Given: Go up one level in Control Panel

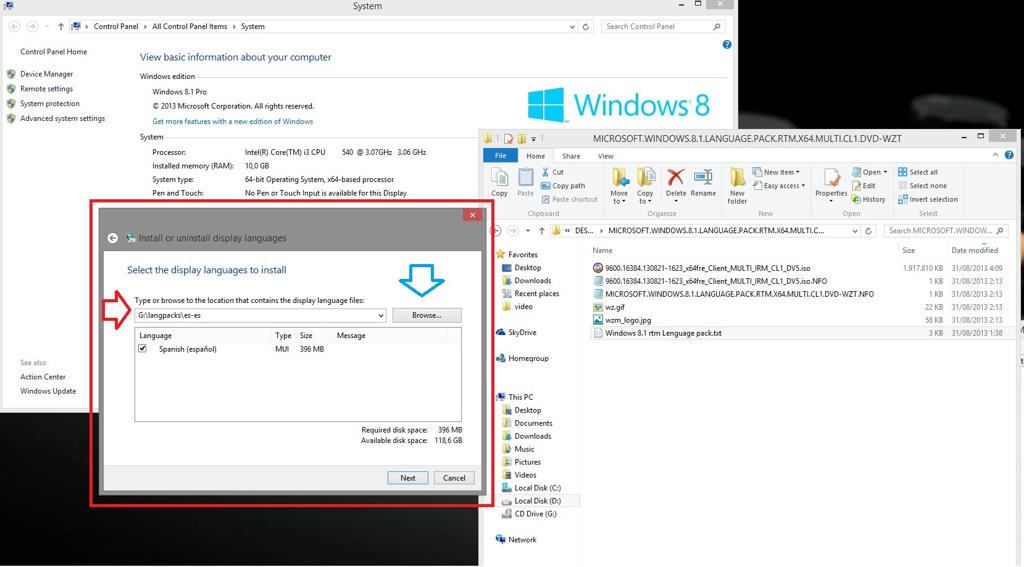Looking at the screenshot, I should (61, 27).
